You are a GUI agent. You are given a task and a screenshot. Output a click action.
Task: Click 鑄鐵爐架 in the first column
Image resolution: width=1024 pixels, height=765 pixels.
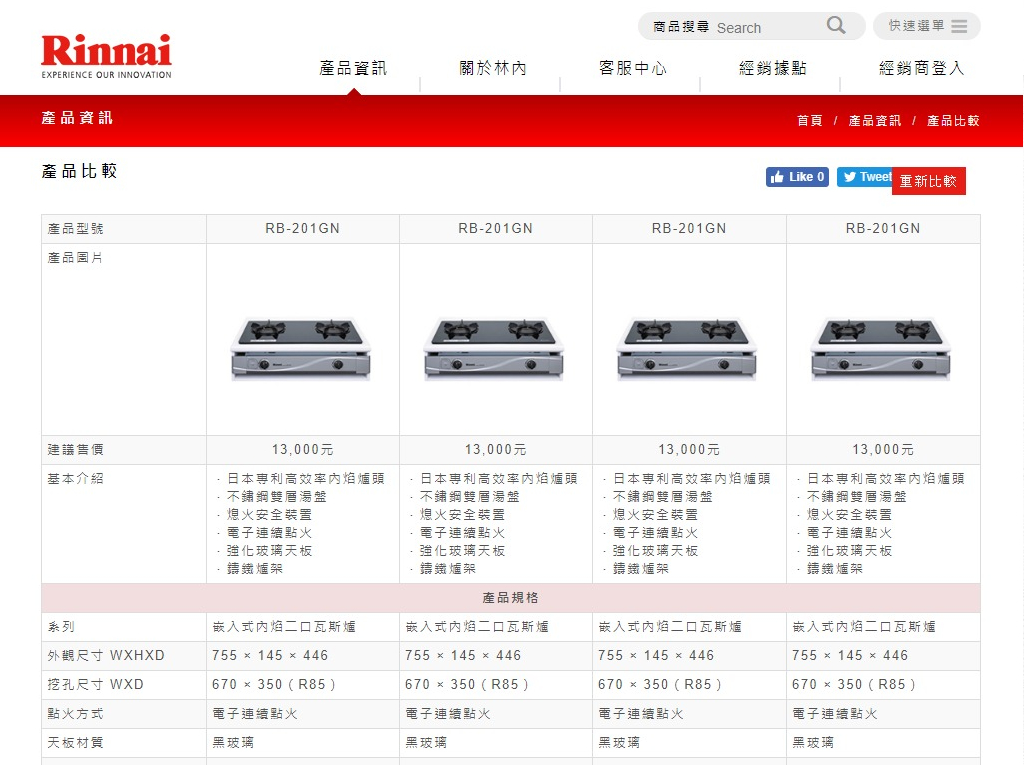[x=255, y=569]
